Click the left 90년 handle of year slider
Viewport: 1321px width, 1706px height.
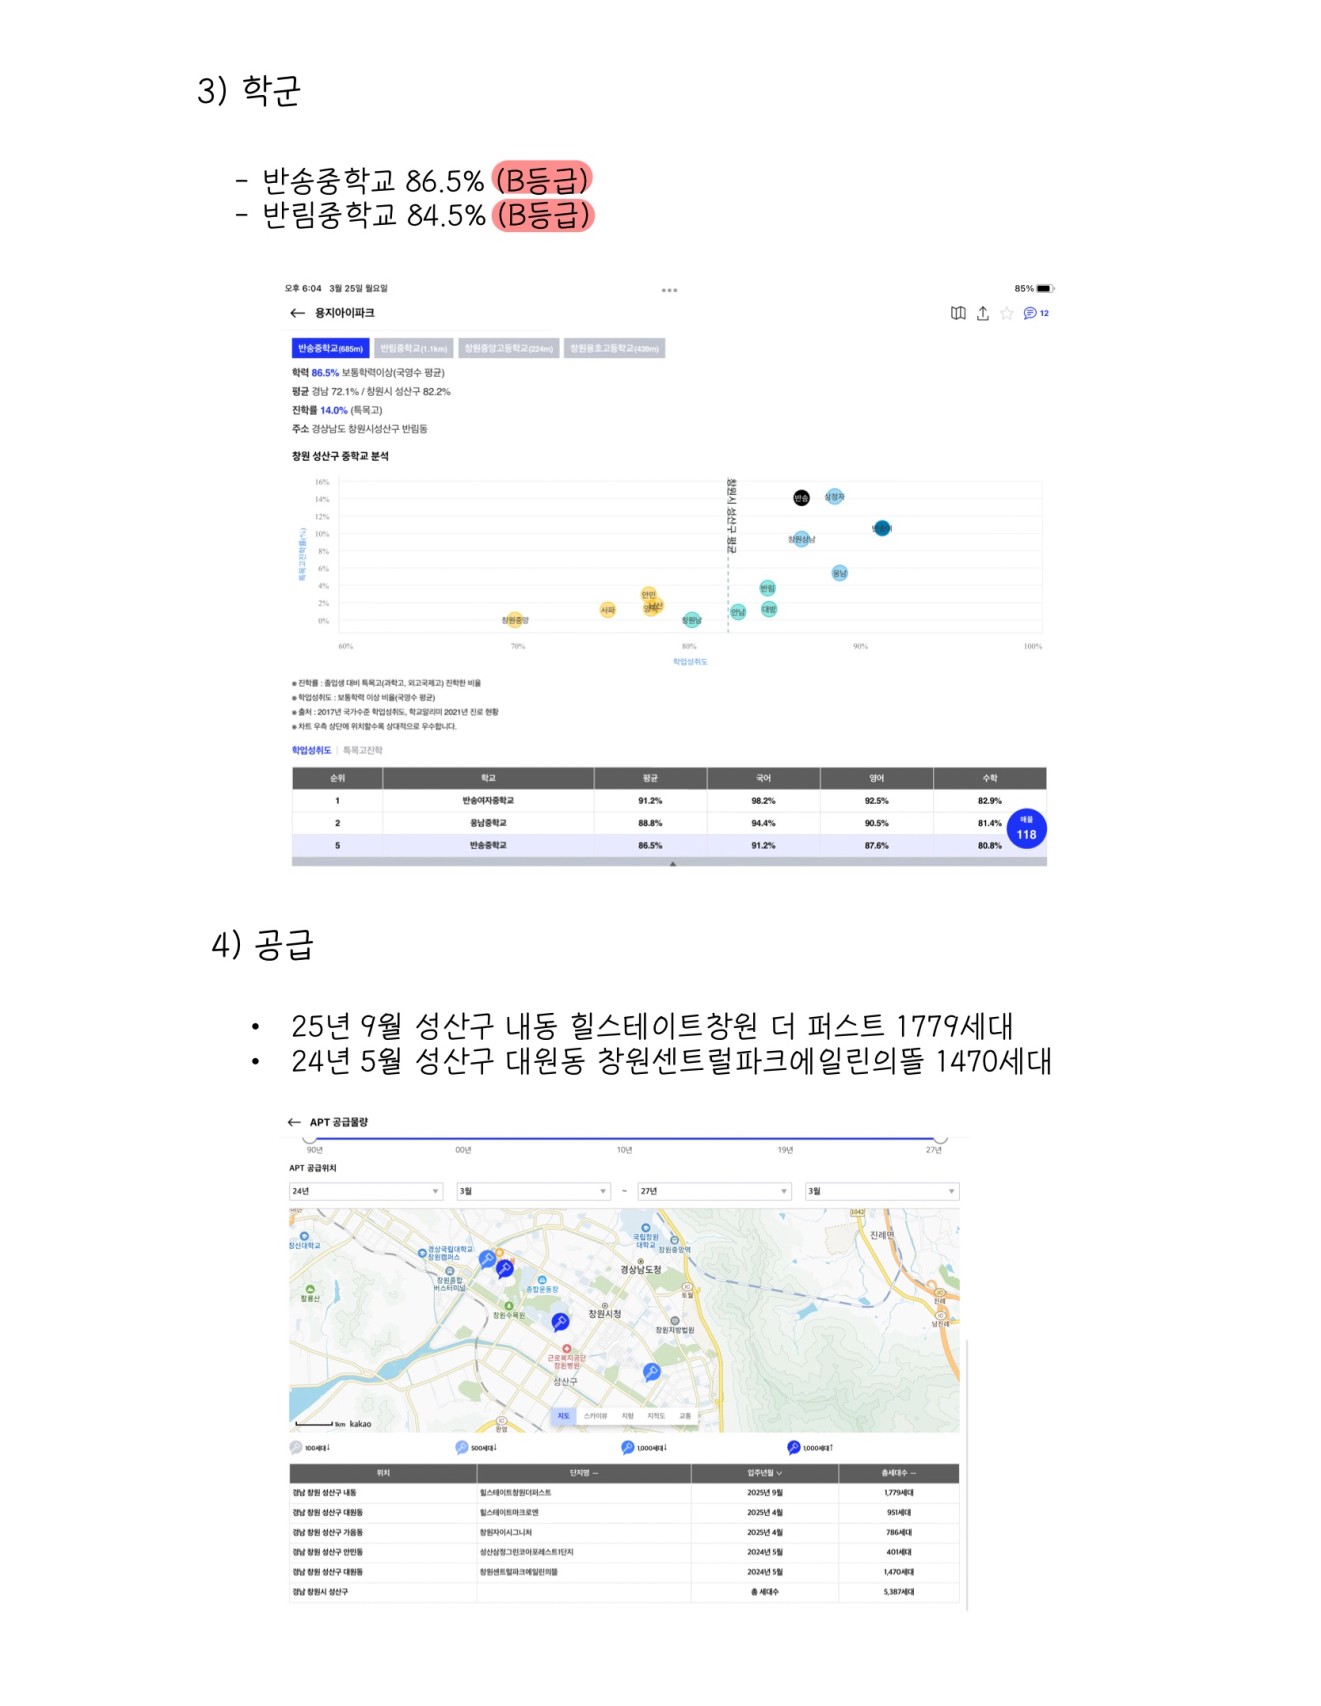coord(310,1139)
